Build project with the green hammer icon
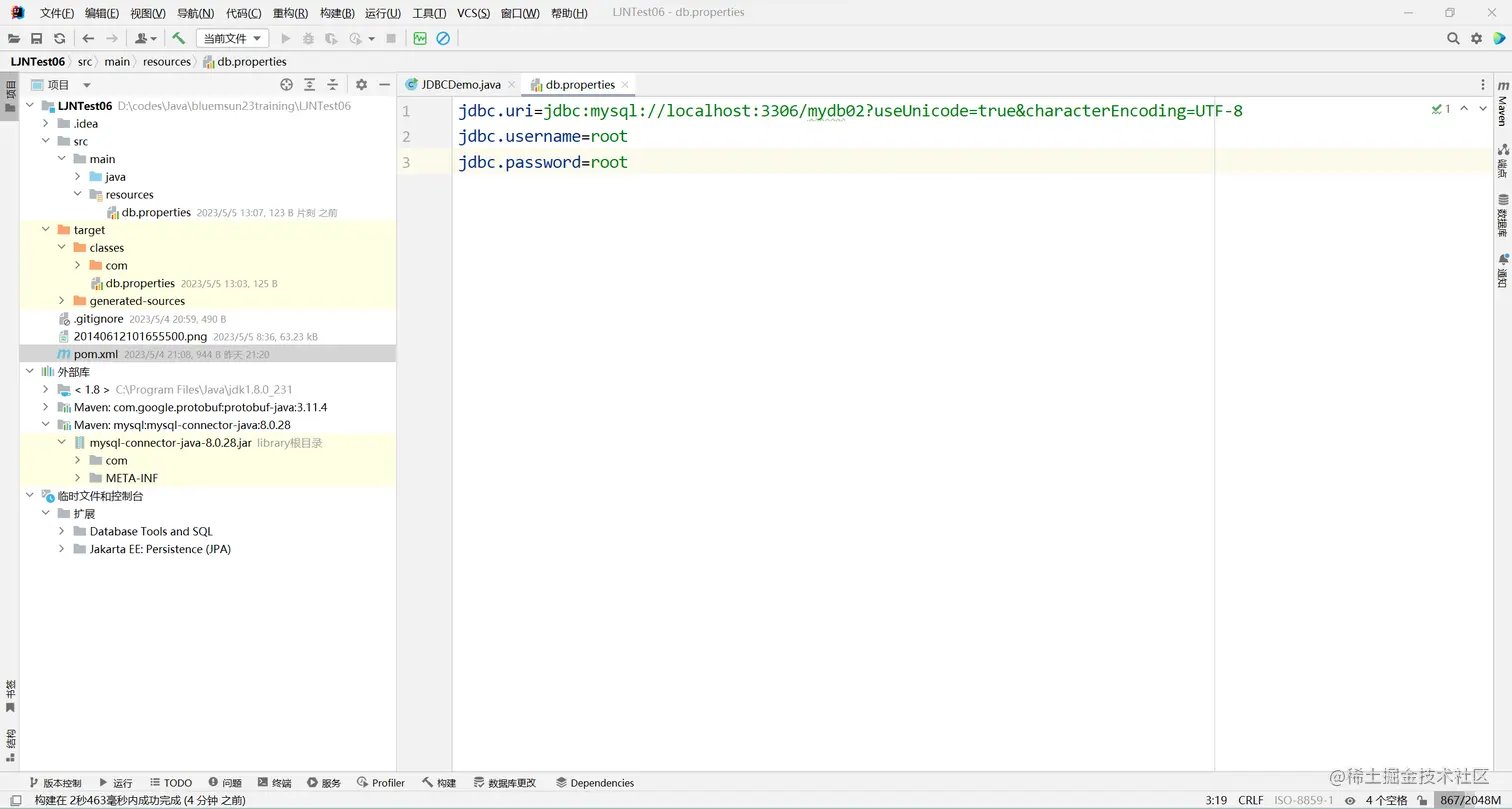 click(179, 38)
